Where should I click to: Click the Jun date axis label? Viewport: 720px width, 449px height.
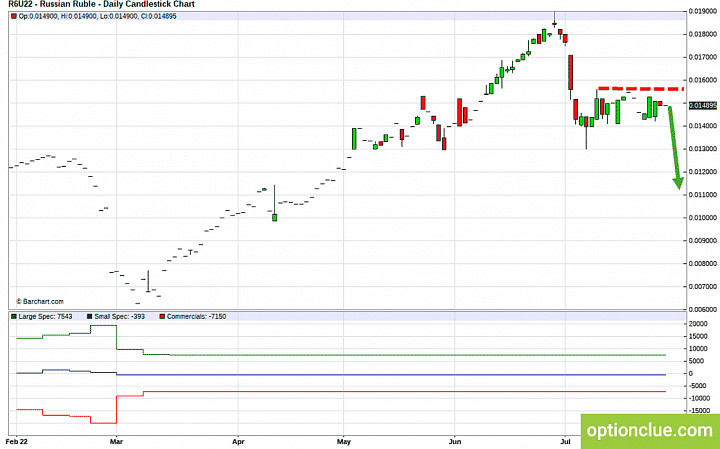[455, 442]
